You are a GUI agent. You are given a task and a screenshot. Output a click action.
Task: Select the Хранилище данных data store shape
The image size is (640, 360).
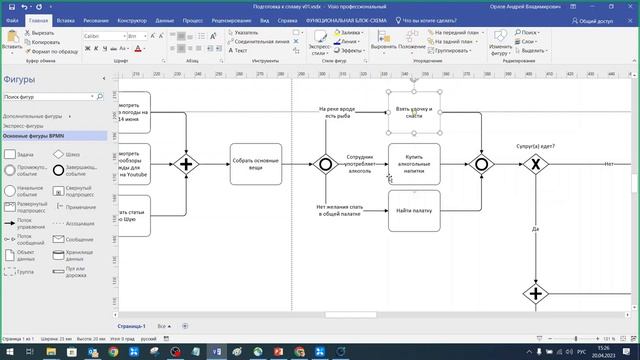click(73, 256)
